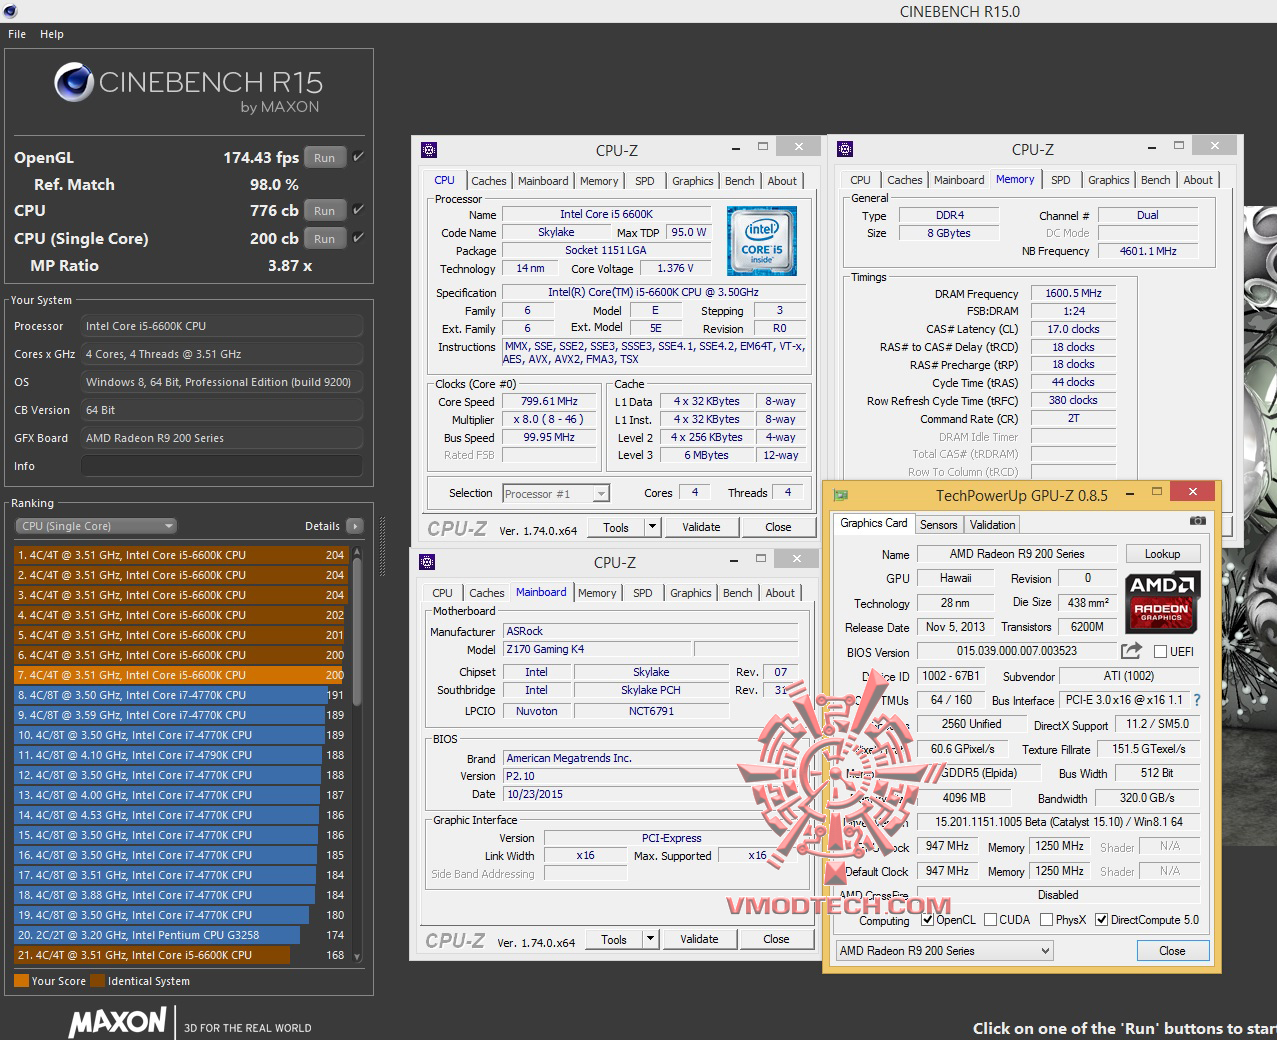Click the Intel Core i5 logo badge
Image resolution: width=1277 pixels, height=1040 pixels.
[762, 241]
